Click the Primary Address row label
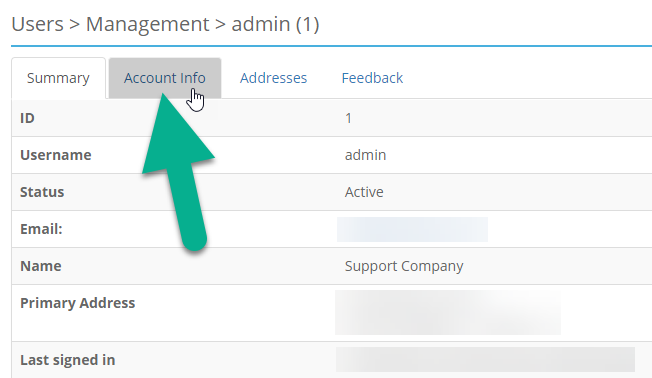 pyautogui.click(x=77, y=303)
